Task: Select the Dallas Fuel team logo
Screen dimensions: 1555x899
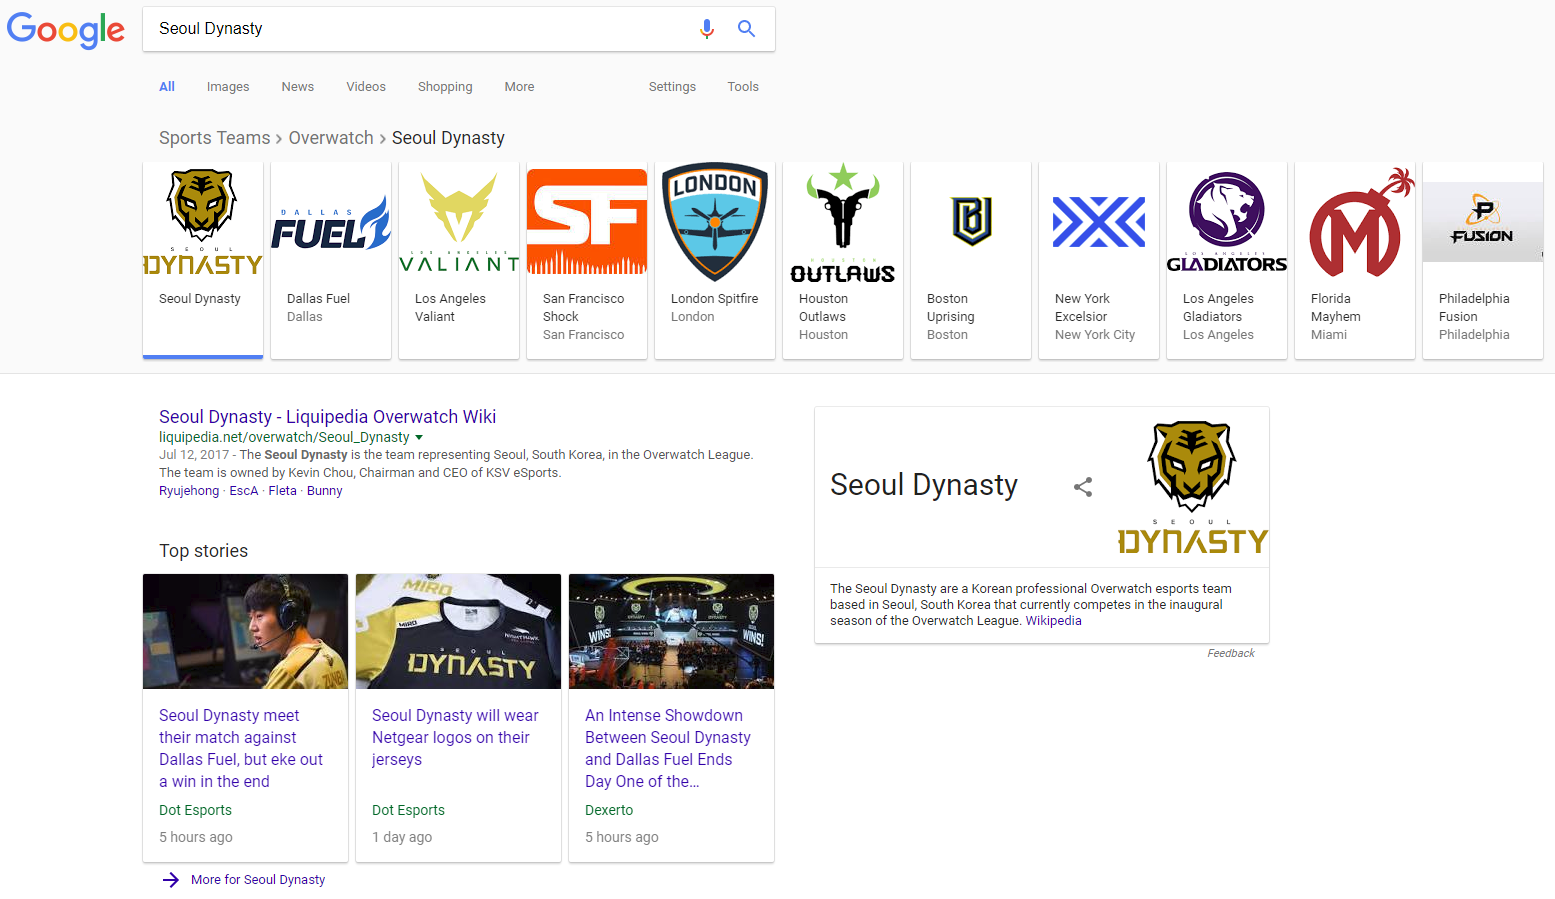Action: [330, 223]
